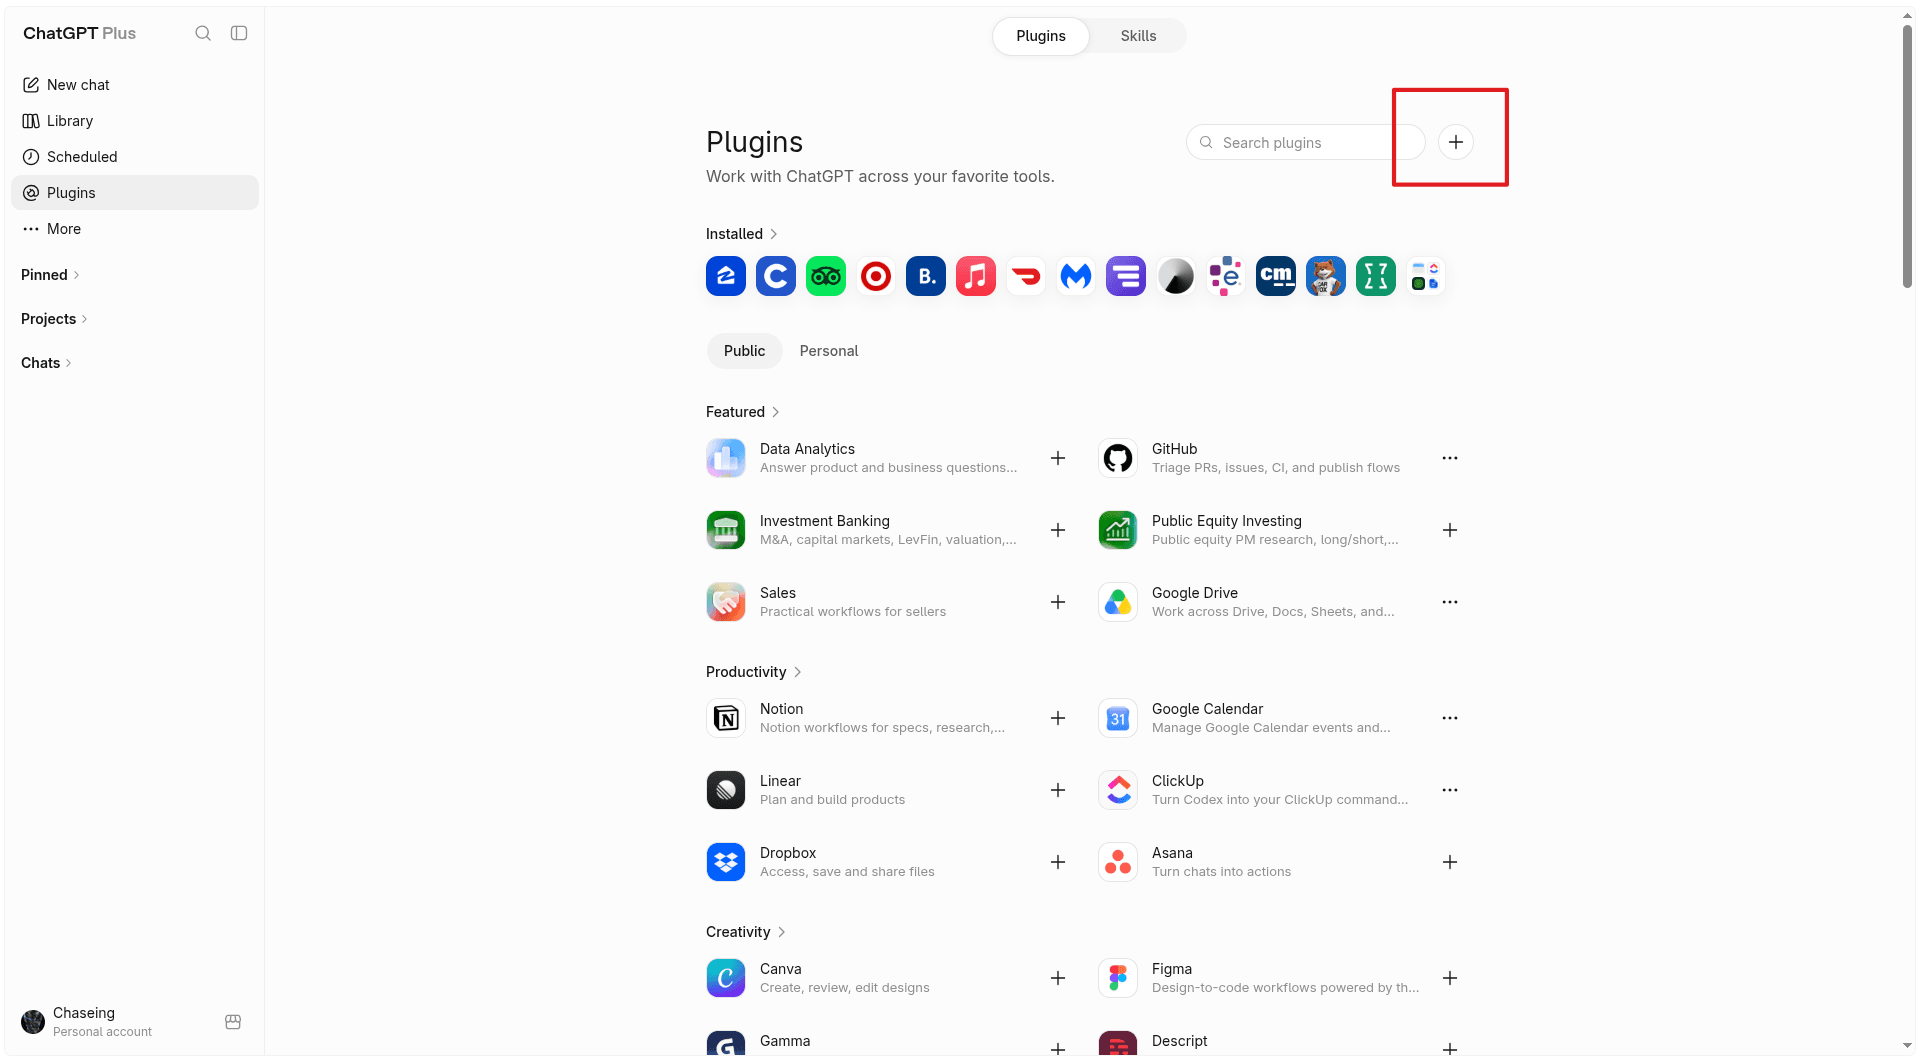Collapse the sidebar with the panel toggle icon
Screen dimensions: 1920x1059
[x=239, y=33]
